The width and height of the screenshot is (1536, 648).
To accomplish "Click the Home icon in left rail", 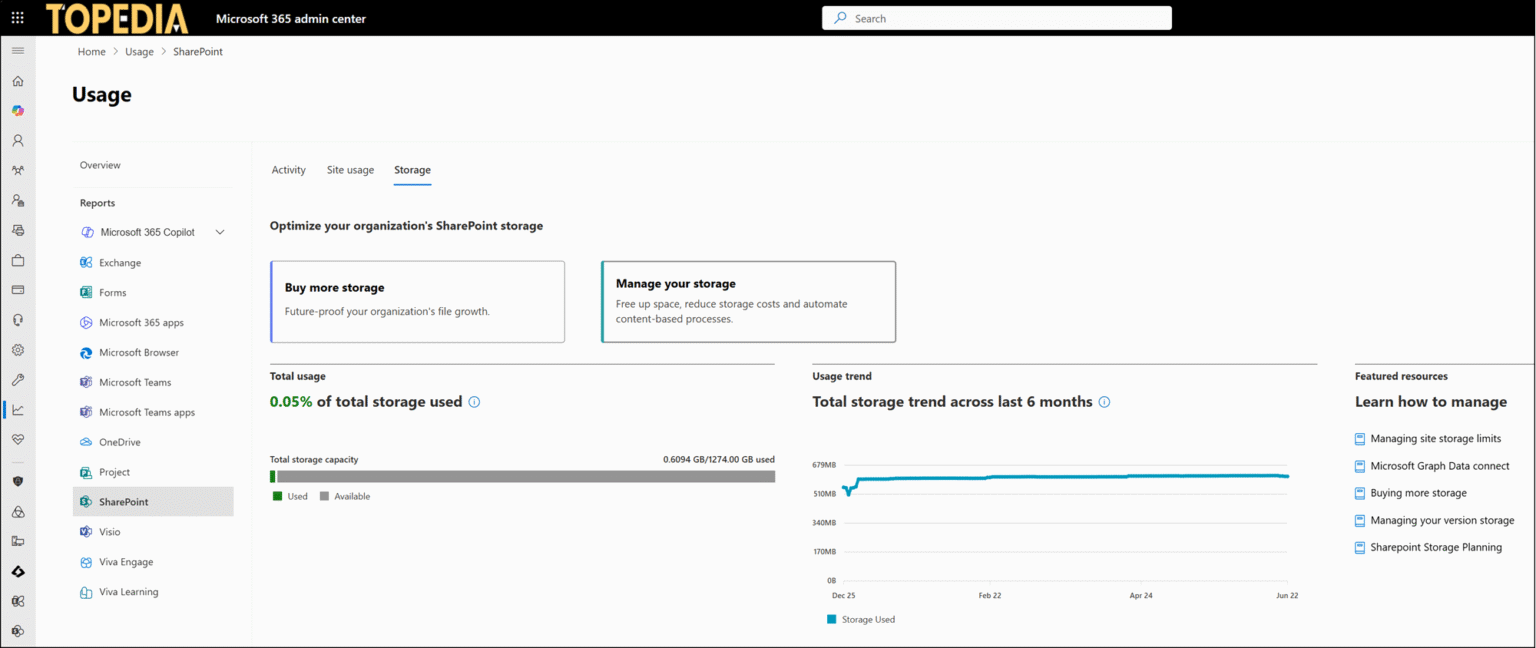I will coord(17,81).
